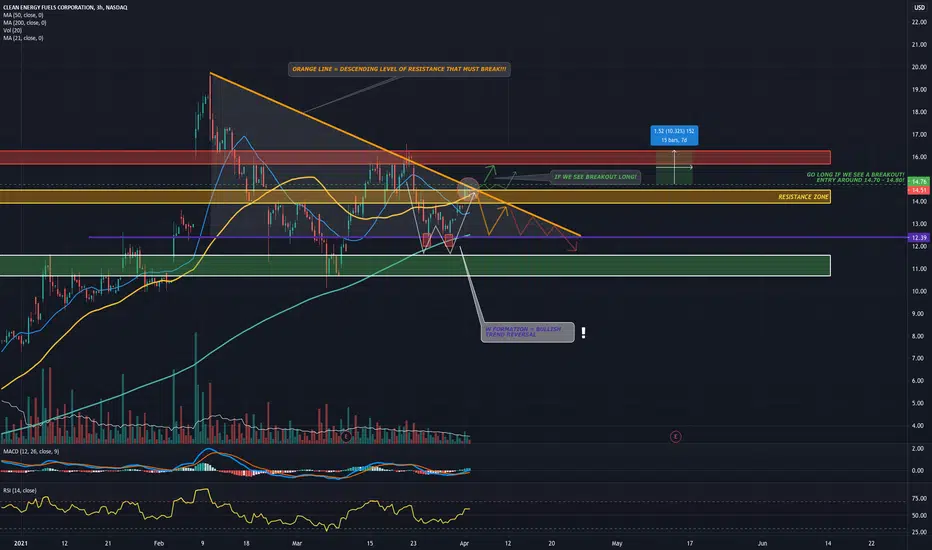Select the 'If we see breakout long' callout
Viewport: 932px width, 550px height.
click(595, 177)
